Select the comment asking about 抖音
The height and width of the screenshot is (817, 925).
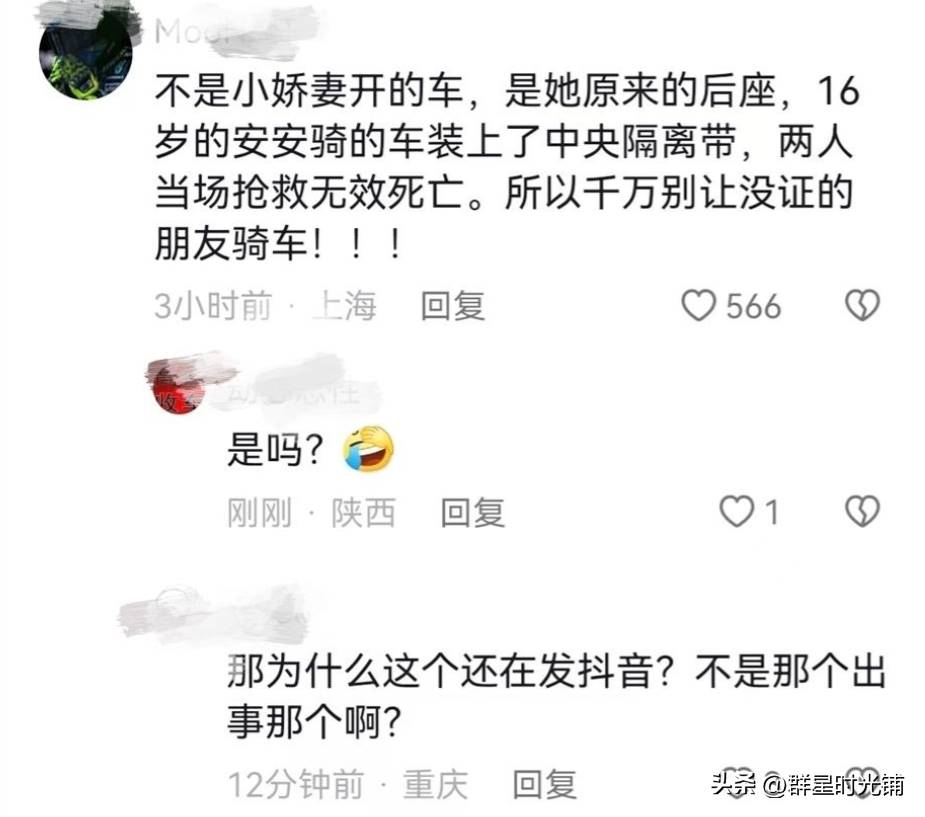point(556,695)
